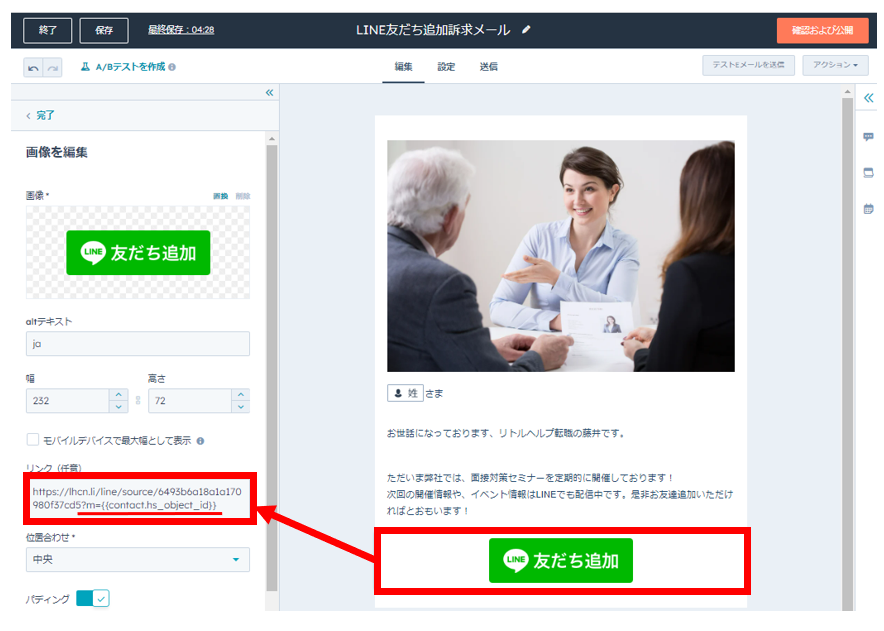Collapse the left editing panel
Viewport: 884px width, 631px height.
269,93
